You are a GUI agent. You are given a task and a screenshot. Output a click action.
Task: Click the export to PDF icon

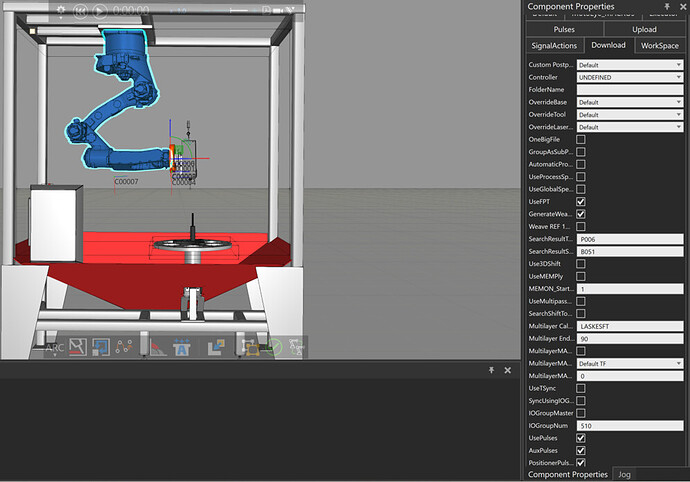(x=266, y=11)
